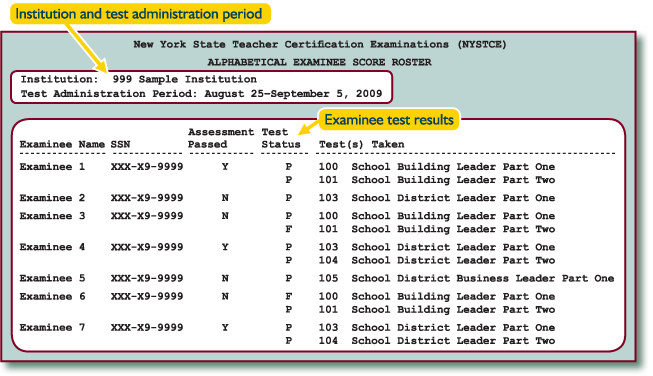Click the 'SSN' column header
The image size is (653, 376).
(x=120, y=144)
